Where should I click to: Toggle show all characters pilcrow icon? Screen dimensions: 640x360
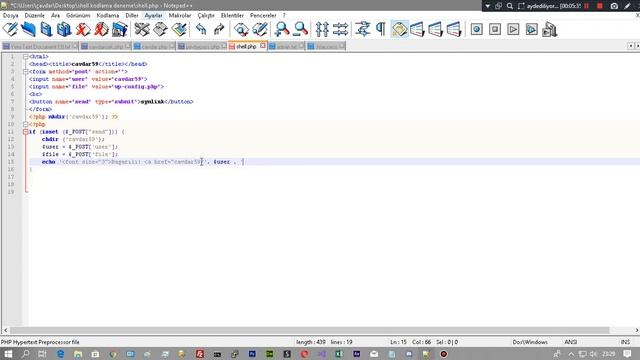click(x=380, y=29)
